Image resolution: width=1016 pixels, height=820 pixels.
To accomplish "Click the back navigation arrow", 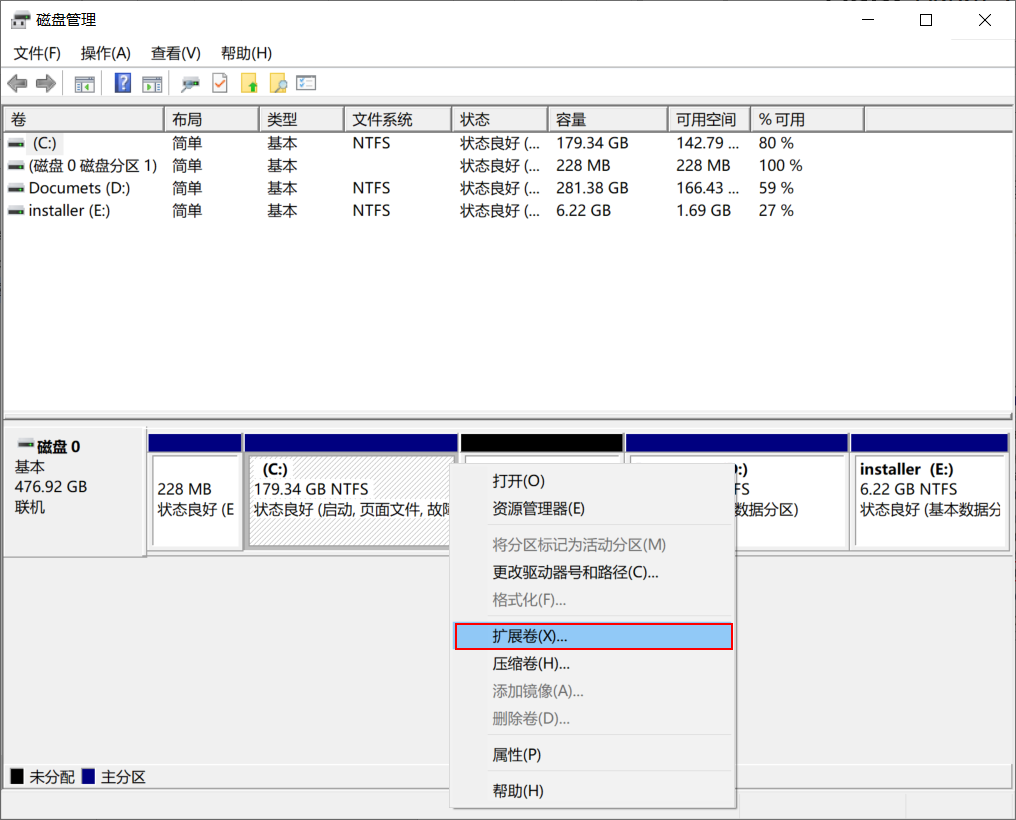I will (18, 83).
